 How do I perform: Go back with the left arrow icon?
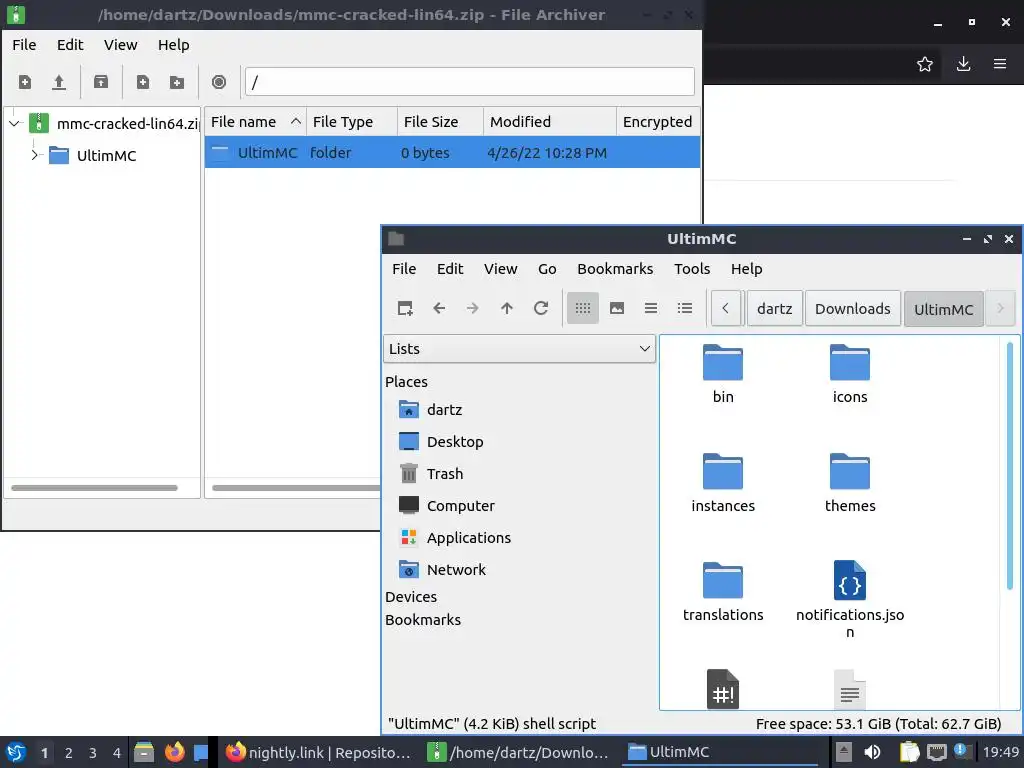click(x=440, y=308)
